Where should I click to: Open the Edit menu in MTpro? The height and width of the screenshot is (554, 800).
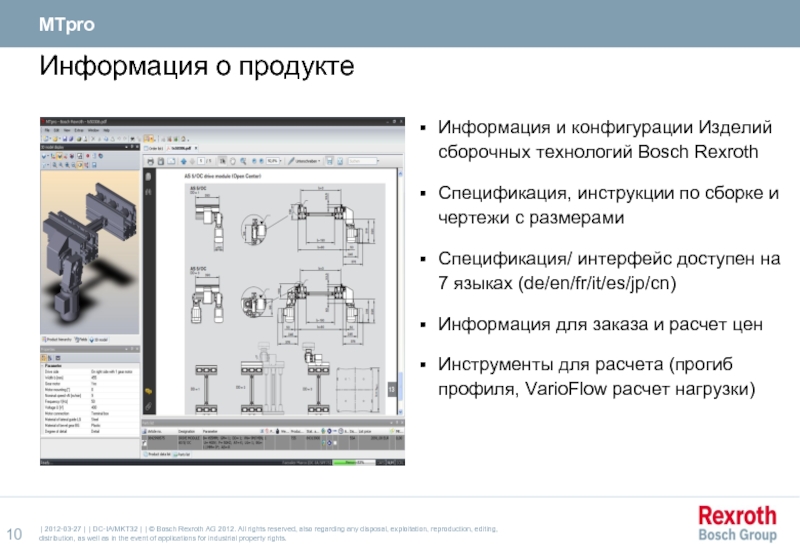[x=57, y=131]
